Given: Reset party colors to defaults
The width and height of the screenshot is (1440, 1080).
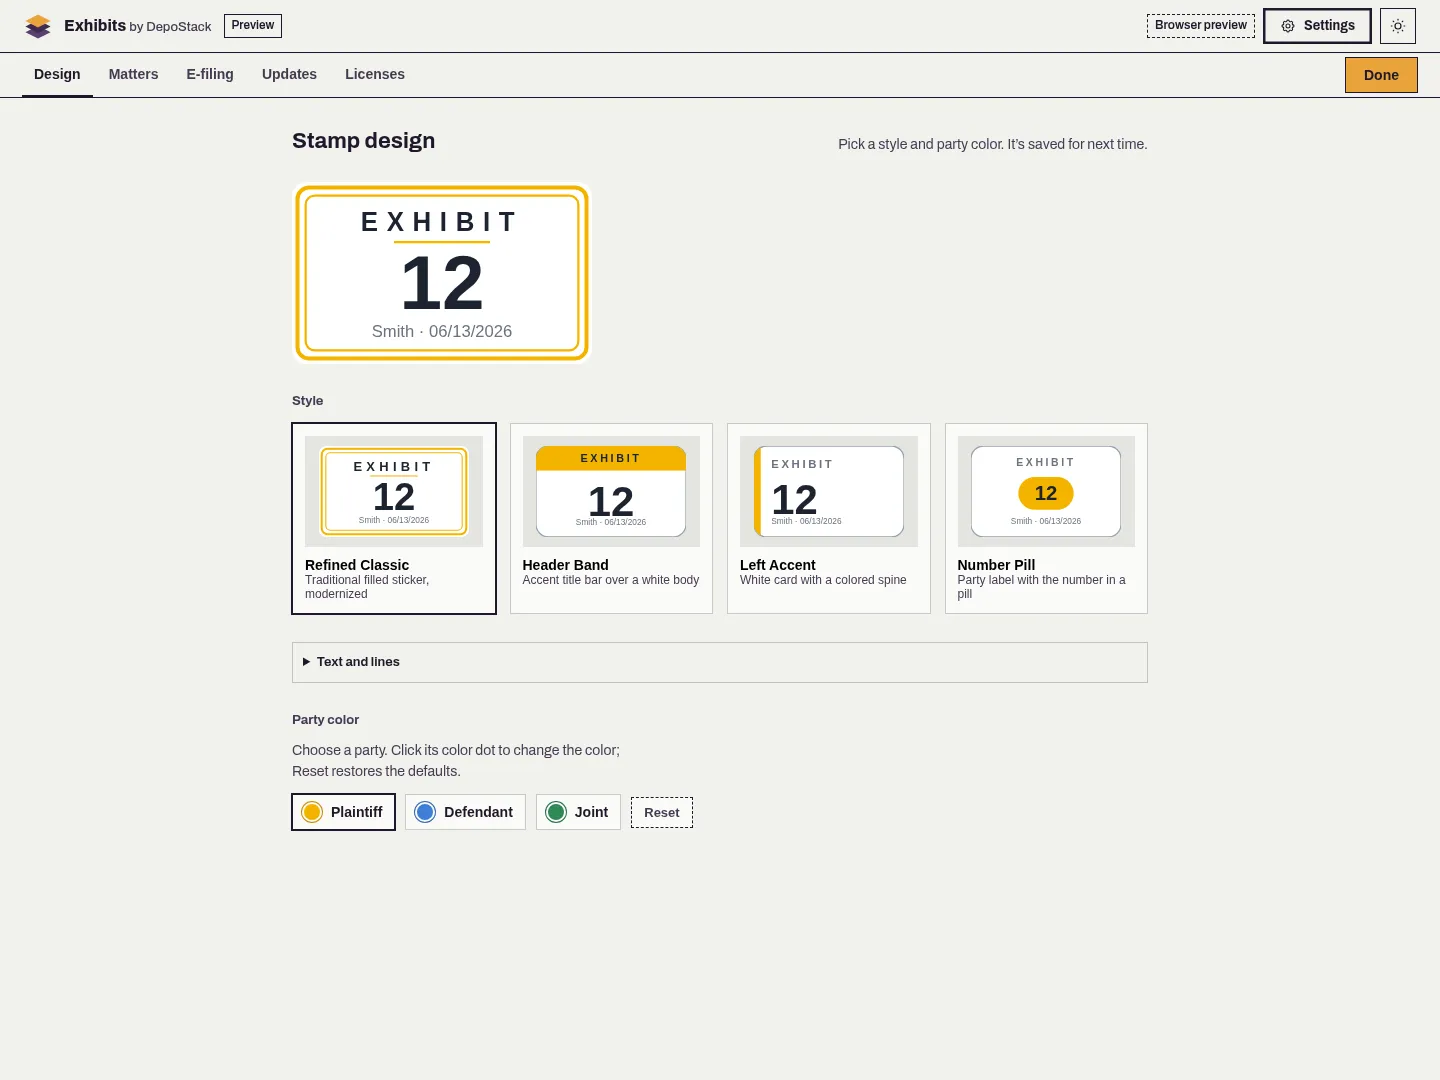Looking at the screenshot, I should click(x=662, y=813).
